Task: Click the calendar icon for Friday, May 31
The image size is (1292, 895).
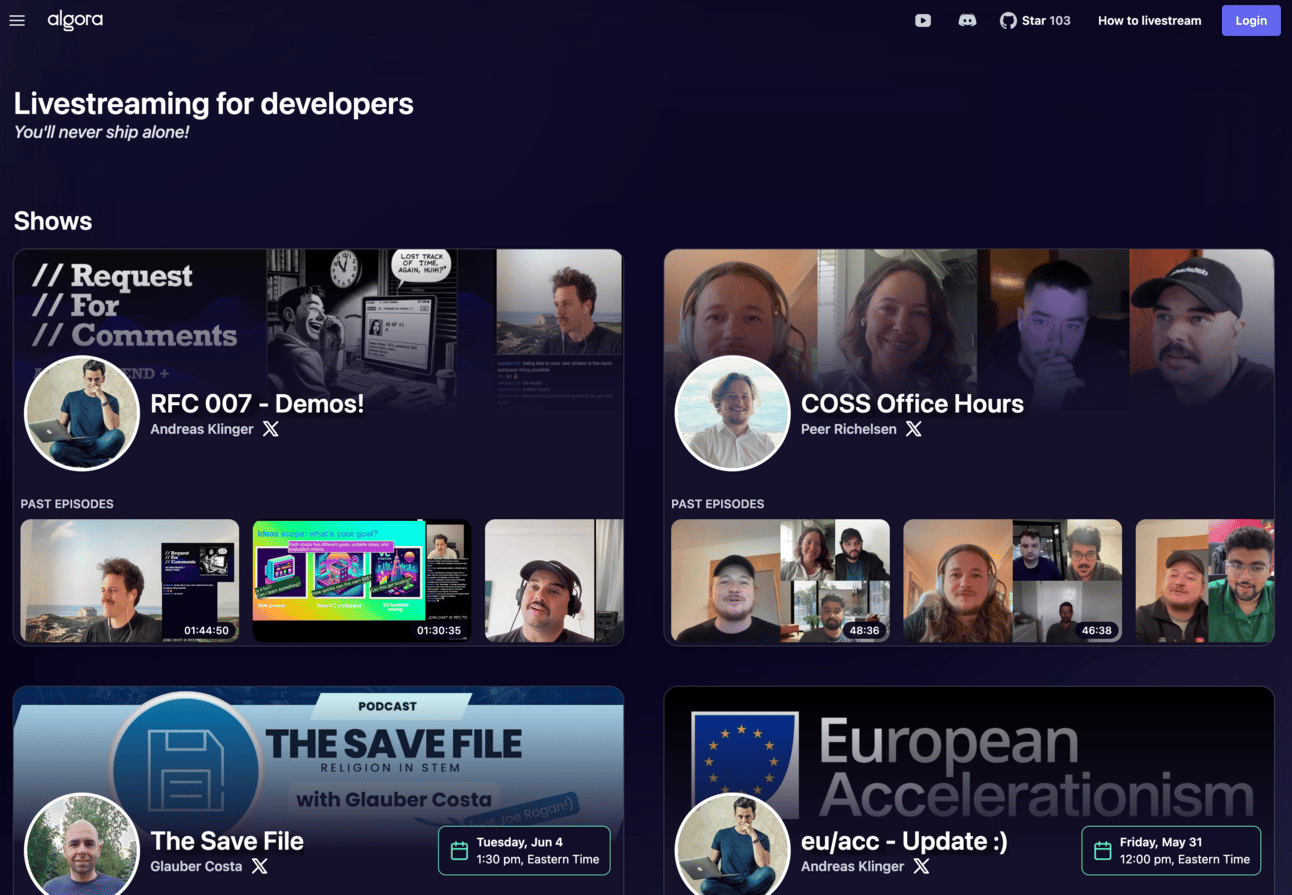Action: click(x=1102, y=851)
